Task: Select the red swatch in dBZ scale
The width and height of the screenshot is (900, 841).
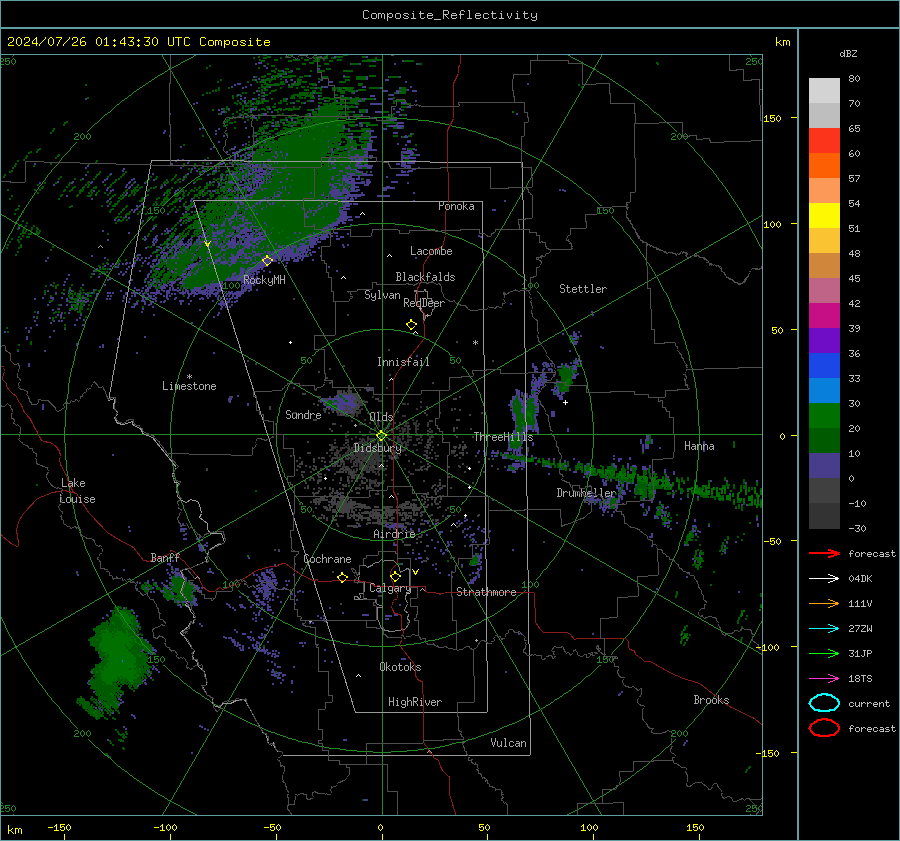Action: click(x=824, y=141)
